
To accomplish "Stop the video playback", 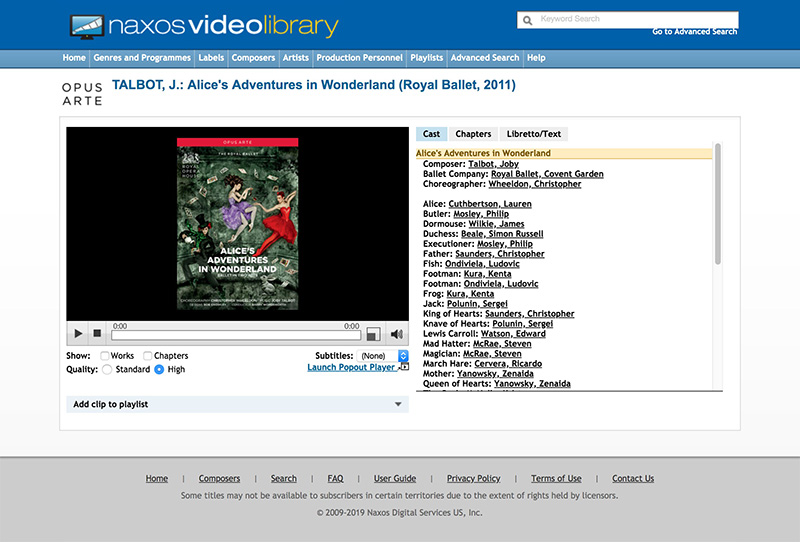I will pos(97,333).
